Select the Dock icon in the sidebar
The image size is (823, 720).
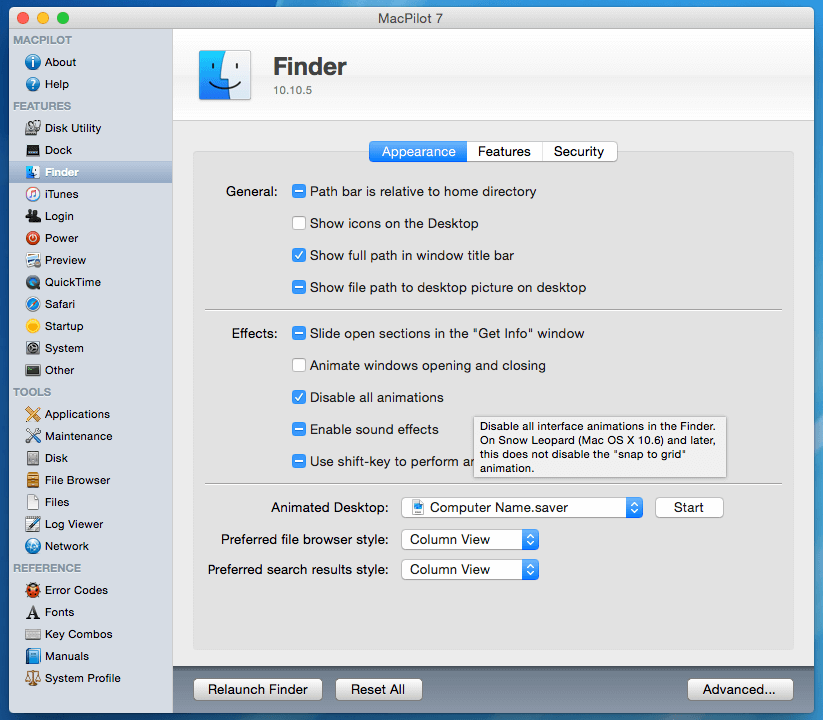[x=33, y=150]
